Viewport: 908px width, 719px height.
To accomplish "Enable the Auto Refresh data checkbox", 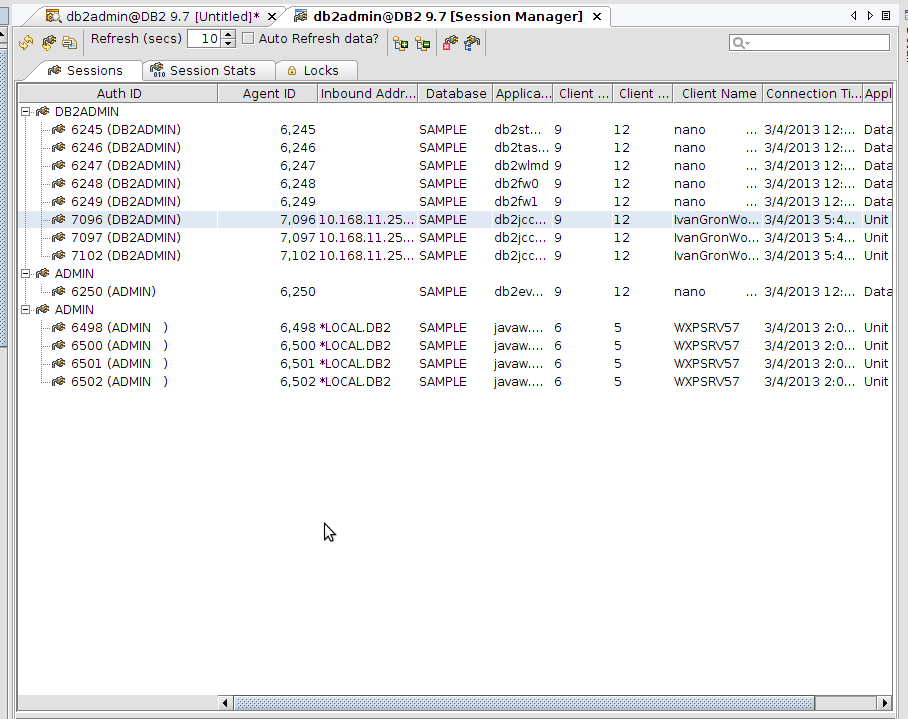I will 248,39.
